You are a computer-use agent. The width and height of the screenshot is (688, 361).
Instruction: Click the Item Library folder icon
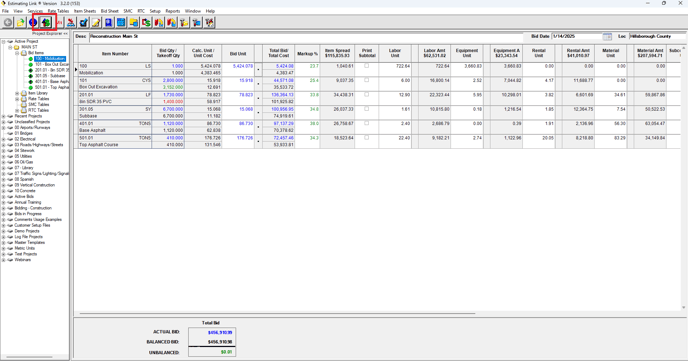pyautogui.click(x=24, y=93)
